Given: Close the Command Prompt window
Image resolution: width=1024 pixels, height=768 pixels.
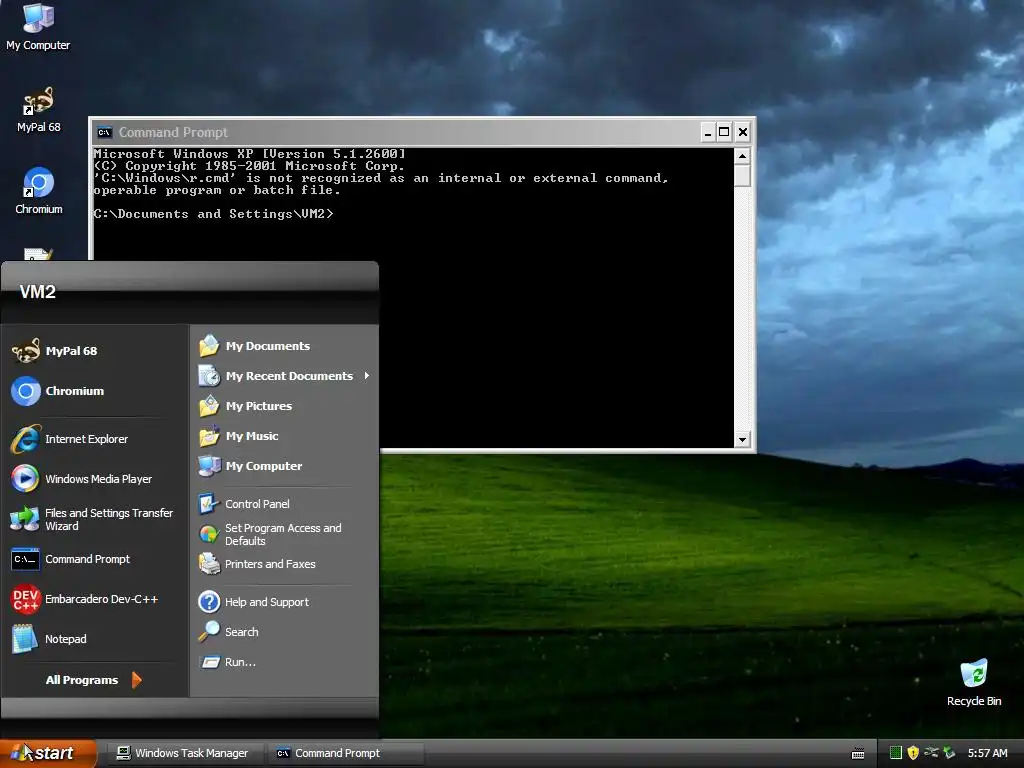Looking at the screenshot, I should click(x=743, y=133).
